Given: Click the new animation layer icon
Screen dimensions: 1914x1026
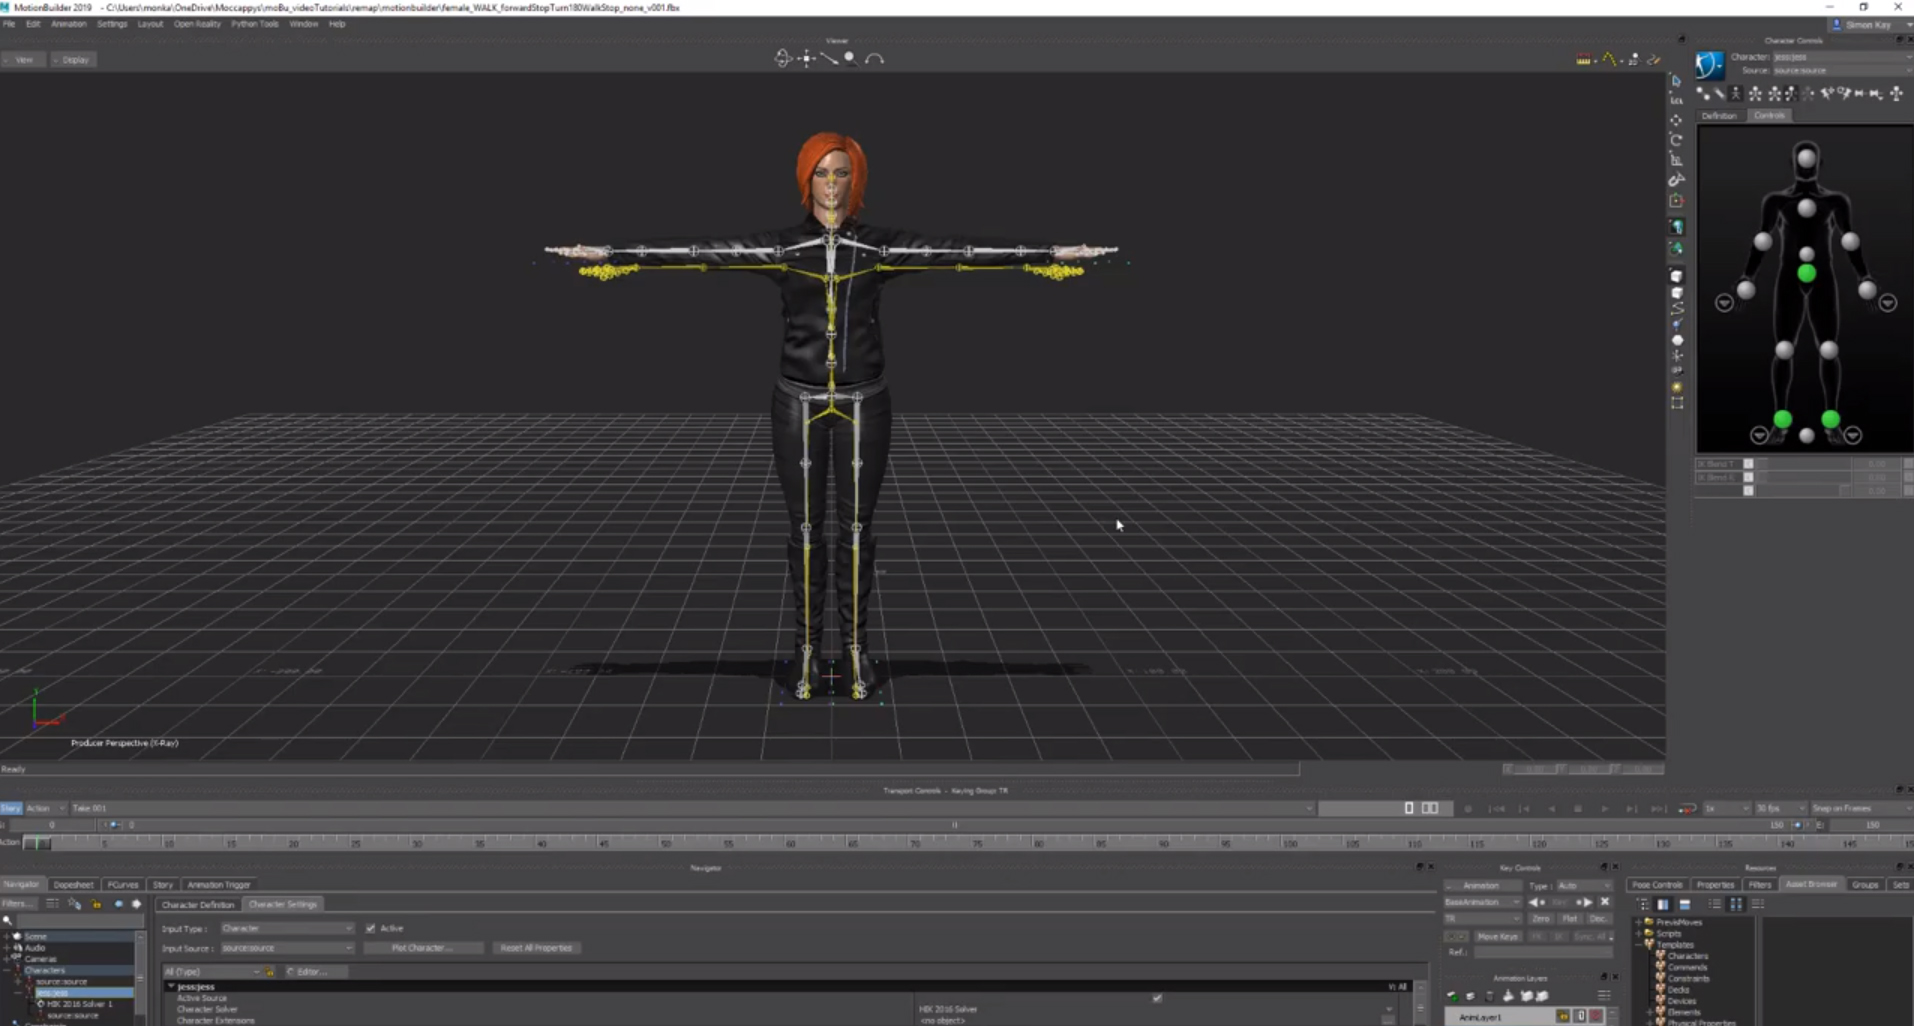Looking at the screenshot, I should coord(1452,996).
